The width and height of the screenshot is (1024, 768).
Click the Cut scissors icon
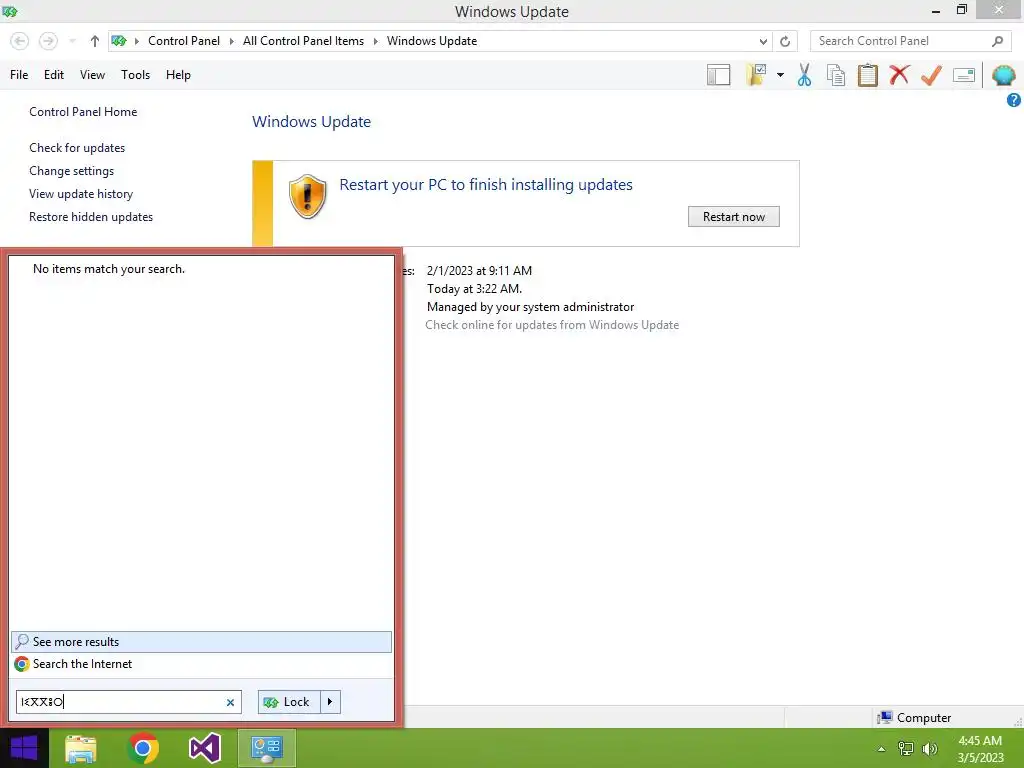pos(805,75)
